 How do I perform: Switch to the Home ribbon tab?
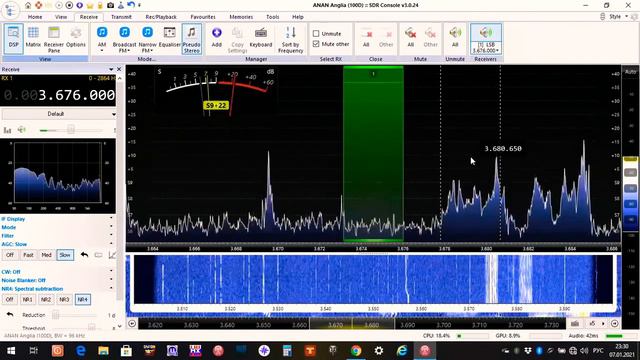(x=35, y=17)
